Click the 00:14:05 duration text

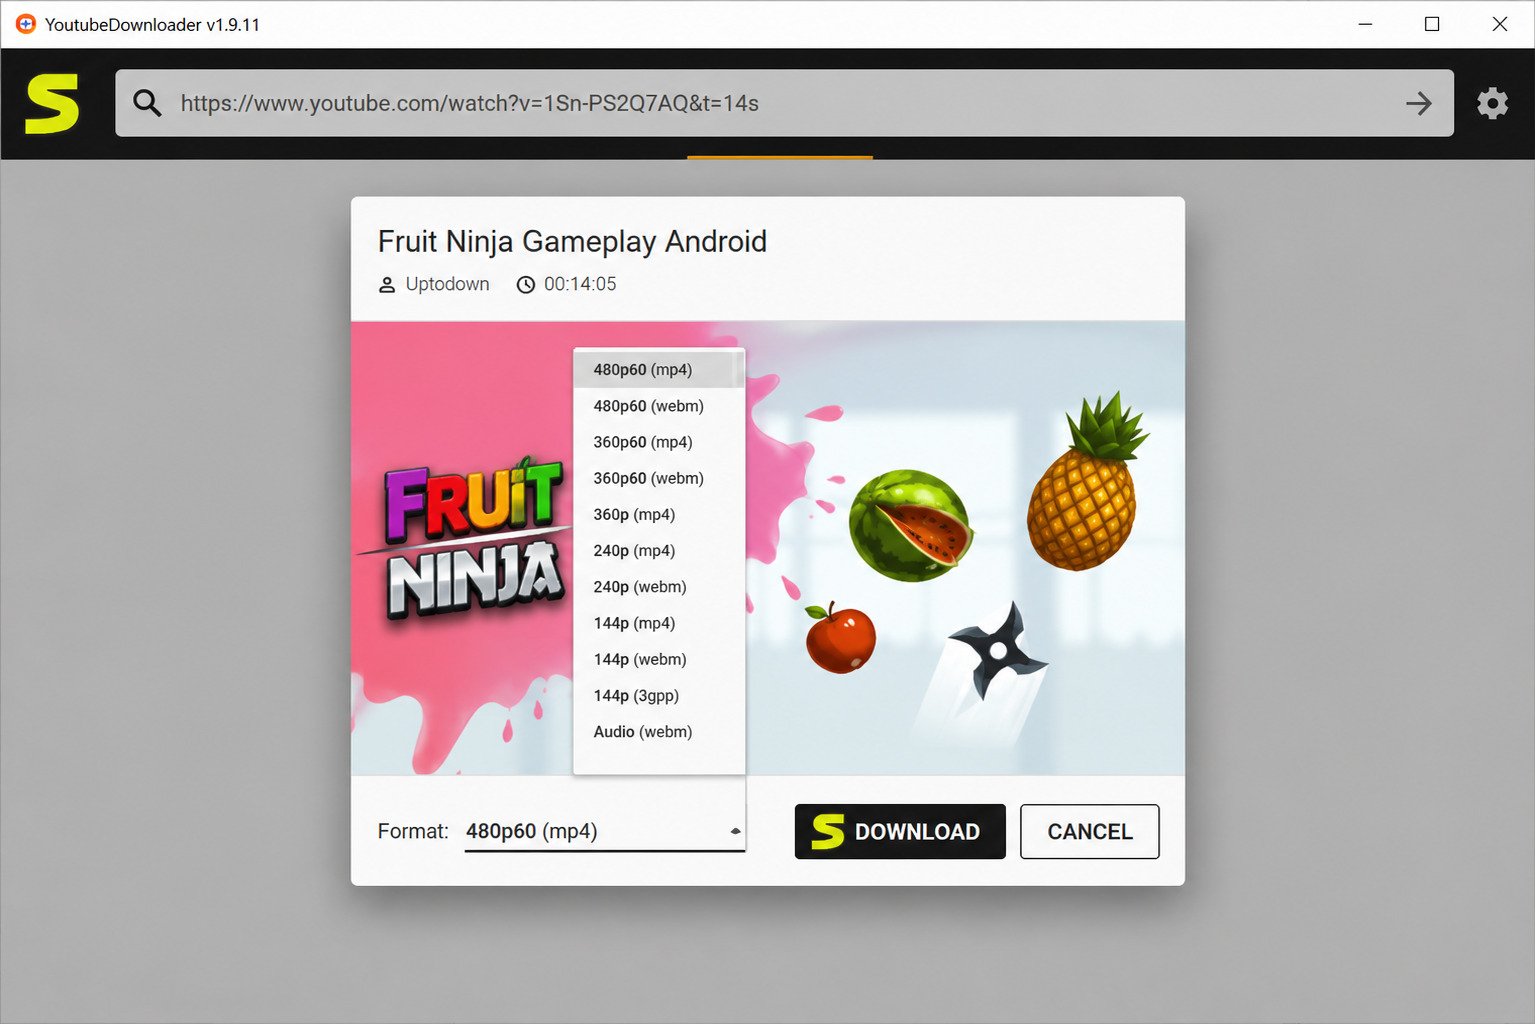tap(580, 284)
